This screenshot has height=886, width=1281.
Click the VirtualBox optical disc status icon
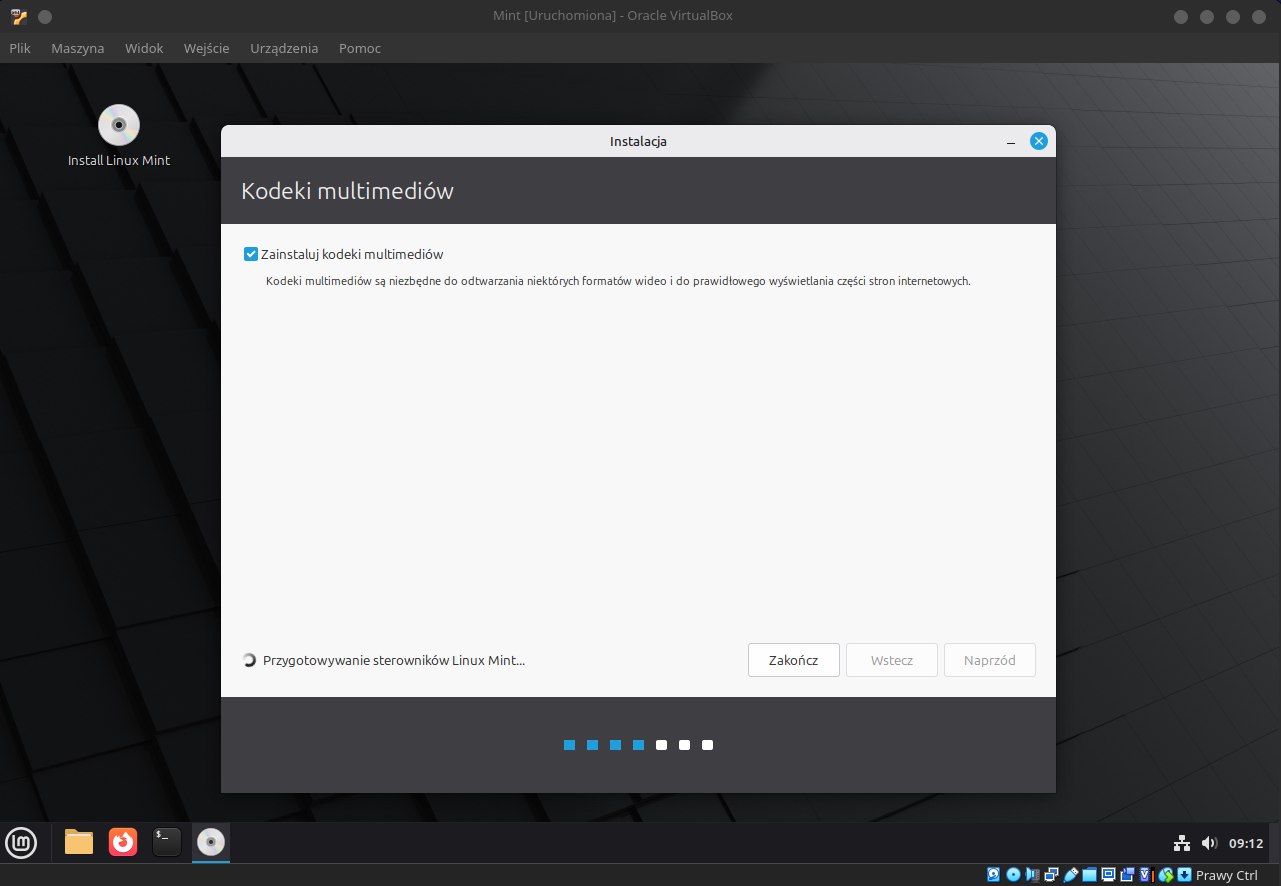point(1013,875)
